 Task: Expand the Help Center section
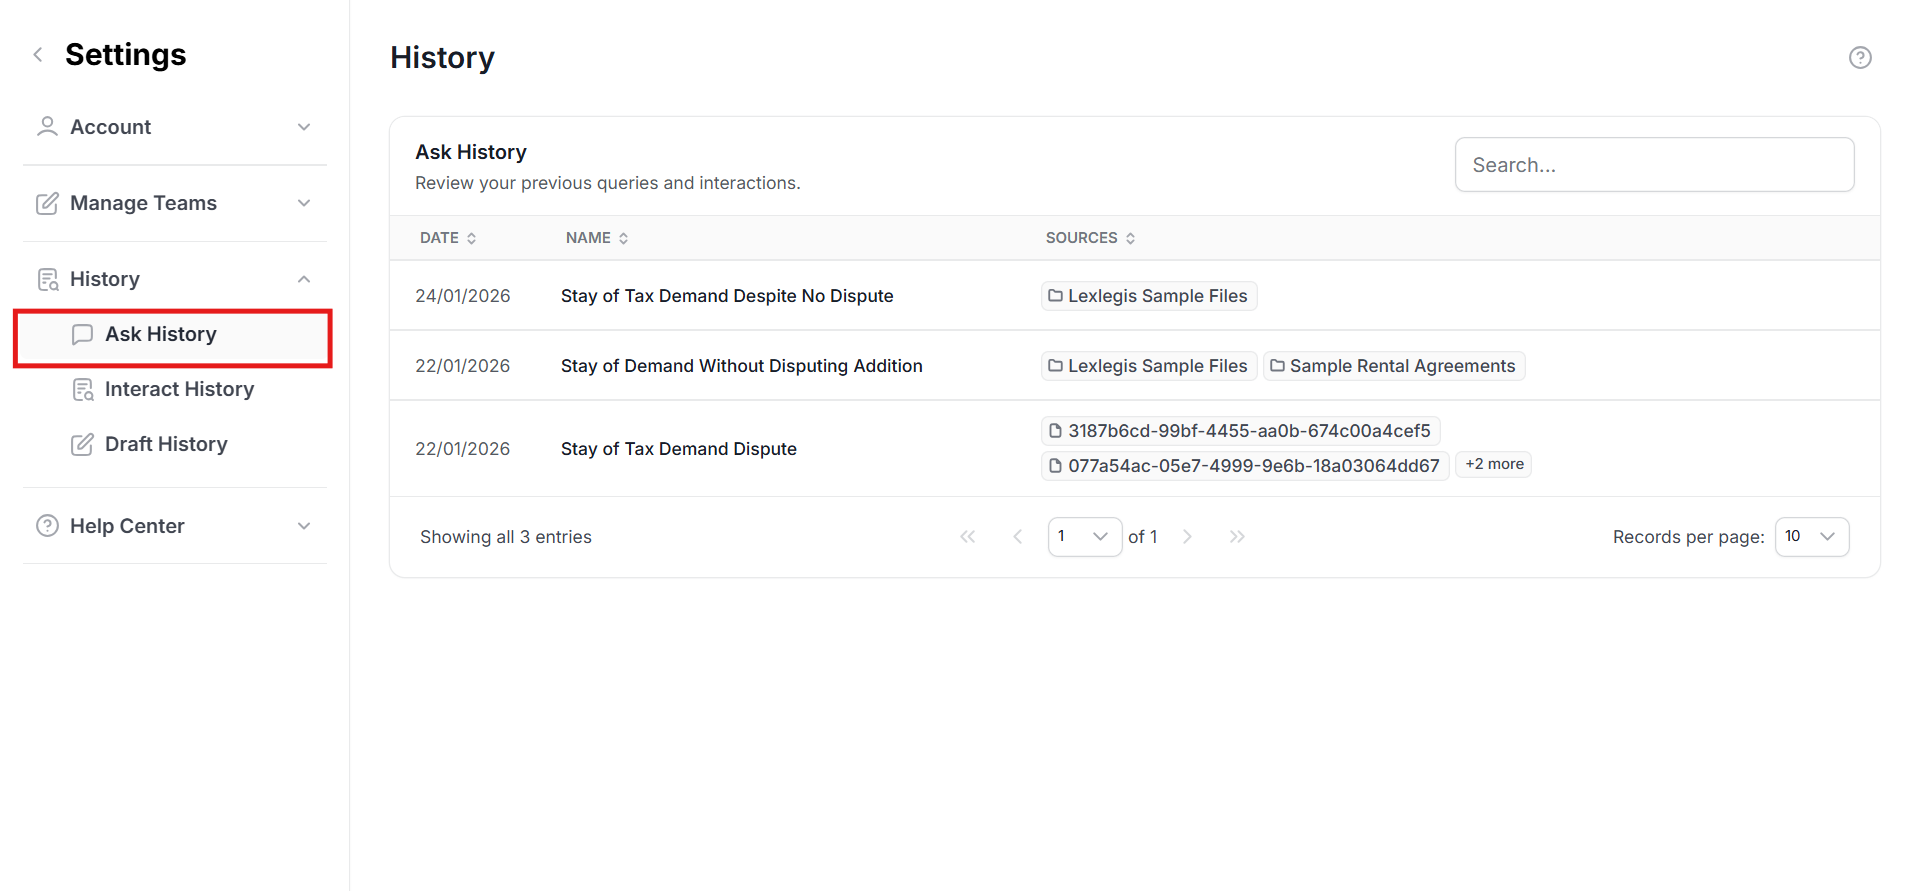pos(175,526)
